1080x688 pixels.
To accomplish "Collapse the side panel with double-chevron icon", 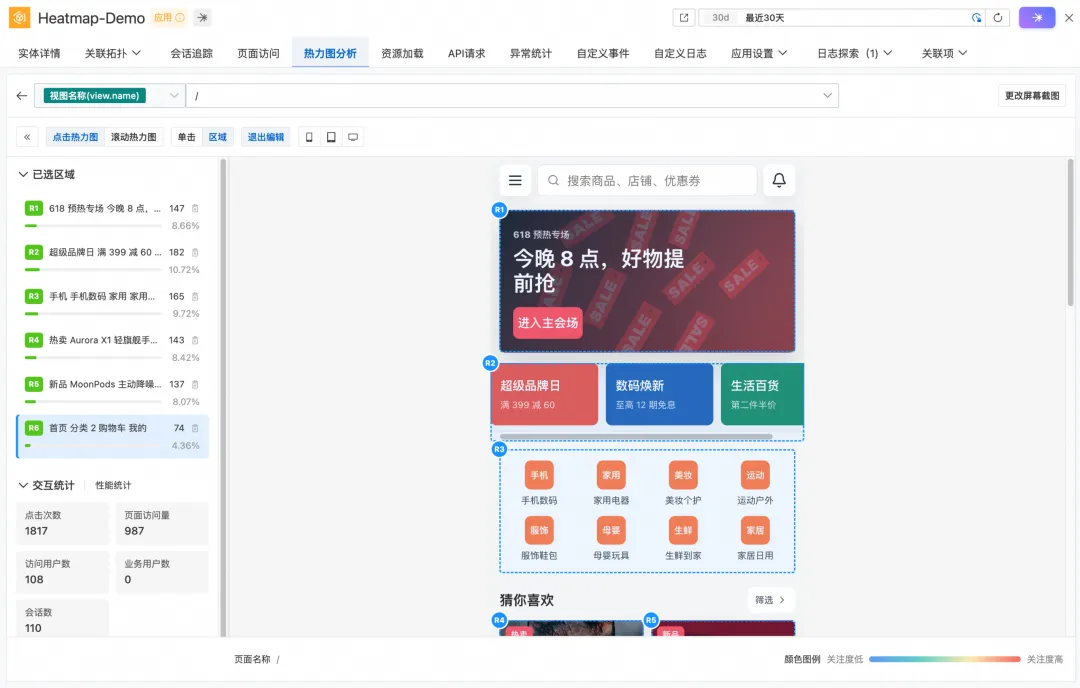I will click(27, 137).
